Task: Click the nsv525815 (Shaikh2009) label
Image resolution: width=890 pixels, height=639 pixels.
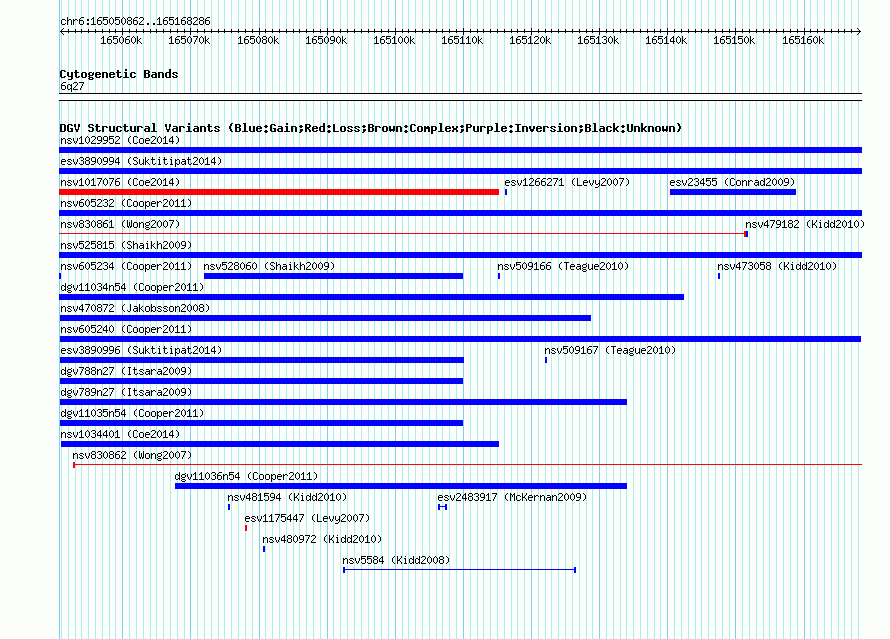Action: click(126, 245)
